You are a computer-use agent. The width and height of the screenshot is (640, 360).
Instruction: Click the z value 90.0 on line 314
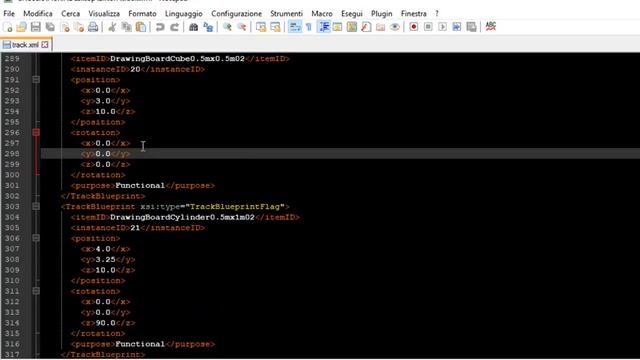[105, 323]
